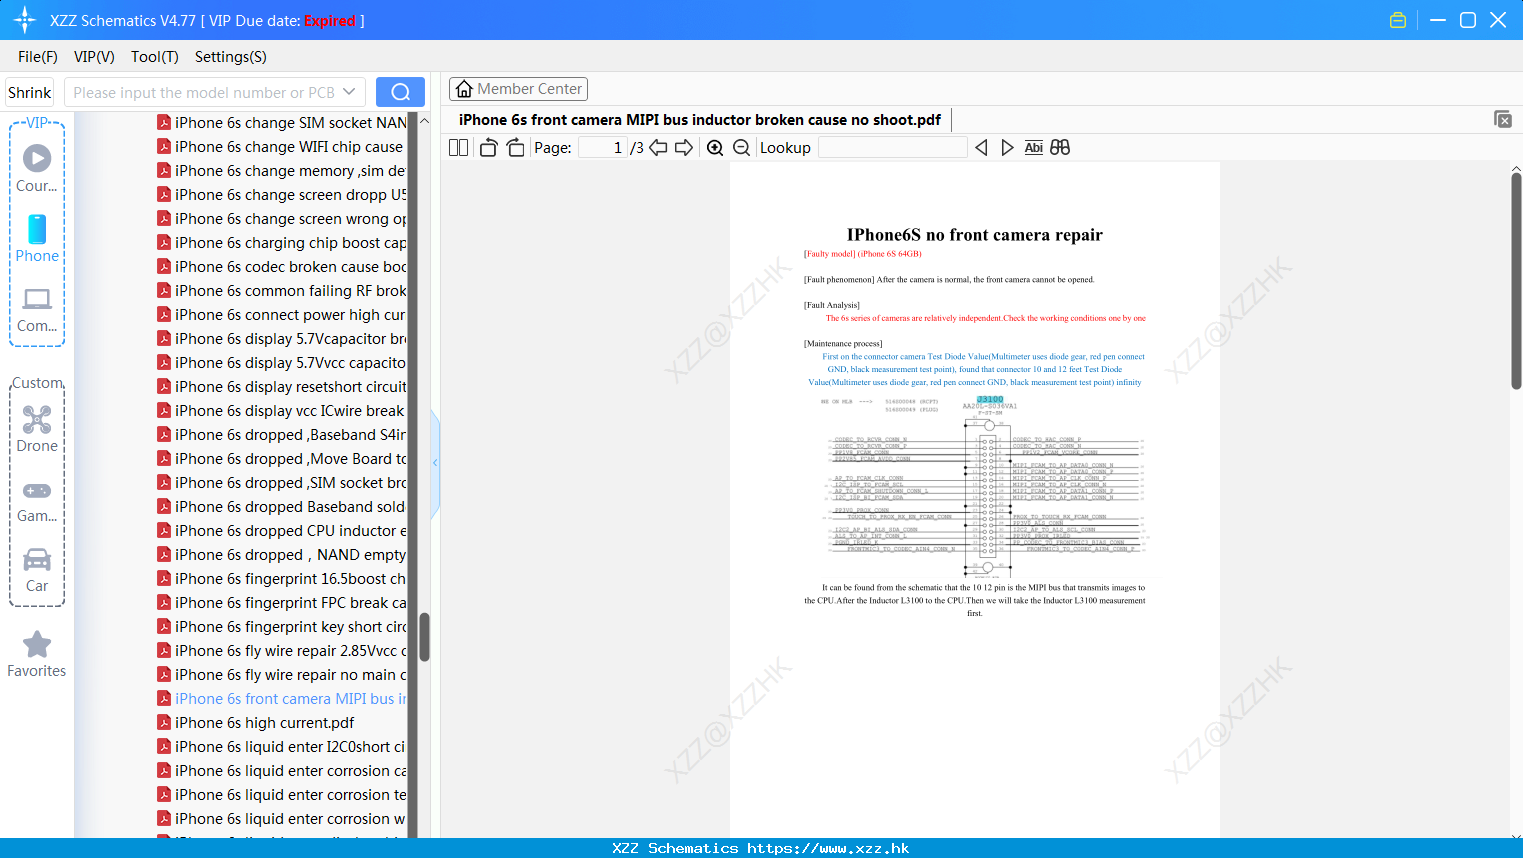Viewport: 1523px width, 858px height.
Task: Open the File(F) menu
Action: pos(38,56)
